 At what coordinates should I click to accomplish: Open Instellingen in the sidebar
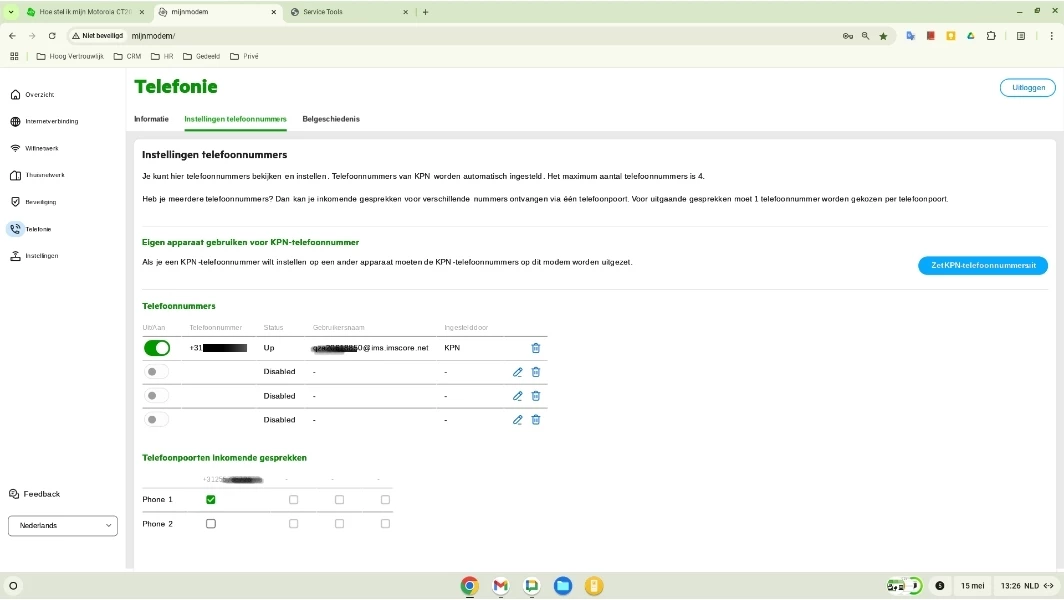(35, 256)
